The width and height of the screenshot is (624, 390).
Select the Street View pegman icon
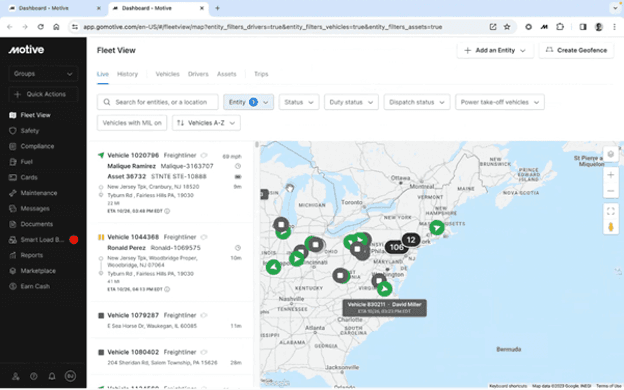click(x=610, y=227)
